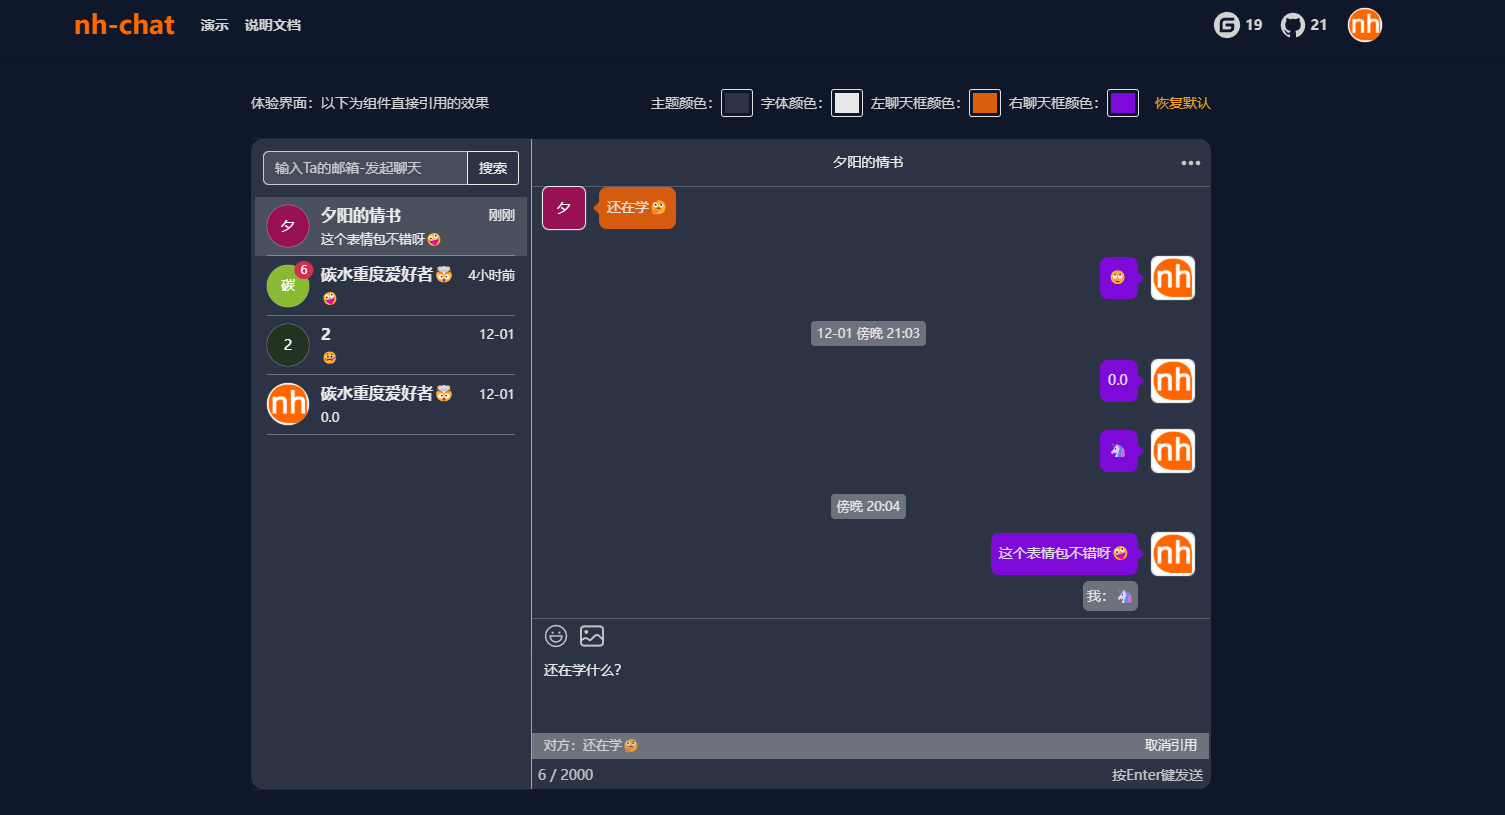Viewport: 1505px width, 815px height.
Task: Click the image upload icon
Action: (592, 636)
